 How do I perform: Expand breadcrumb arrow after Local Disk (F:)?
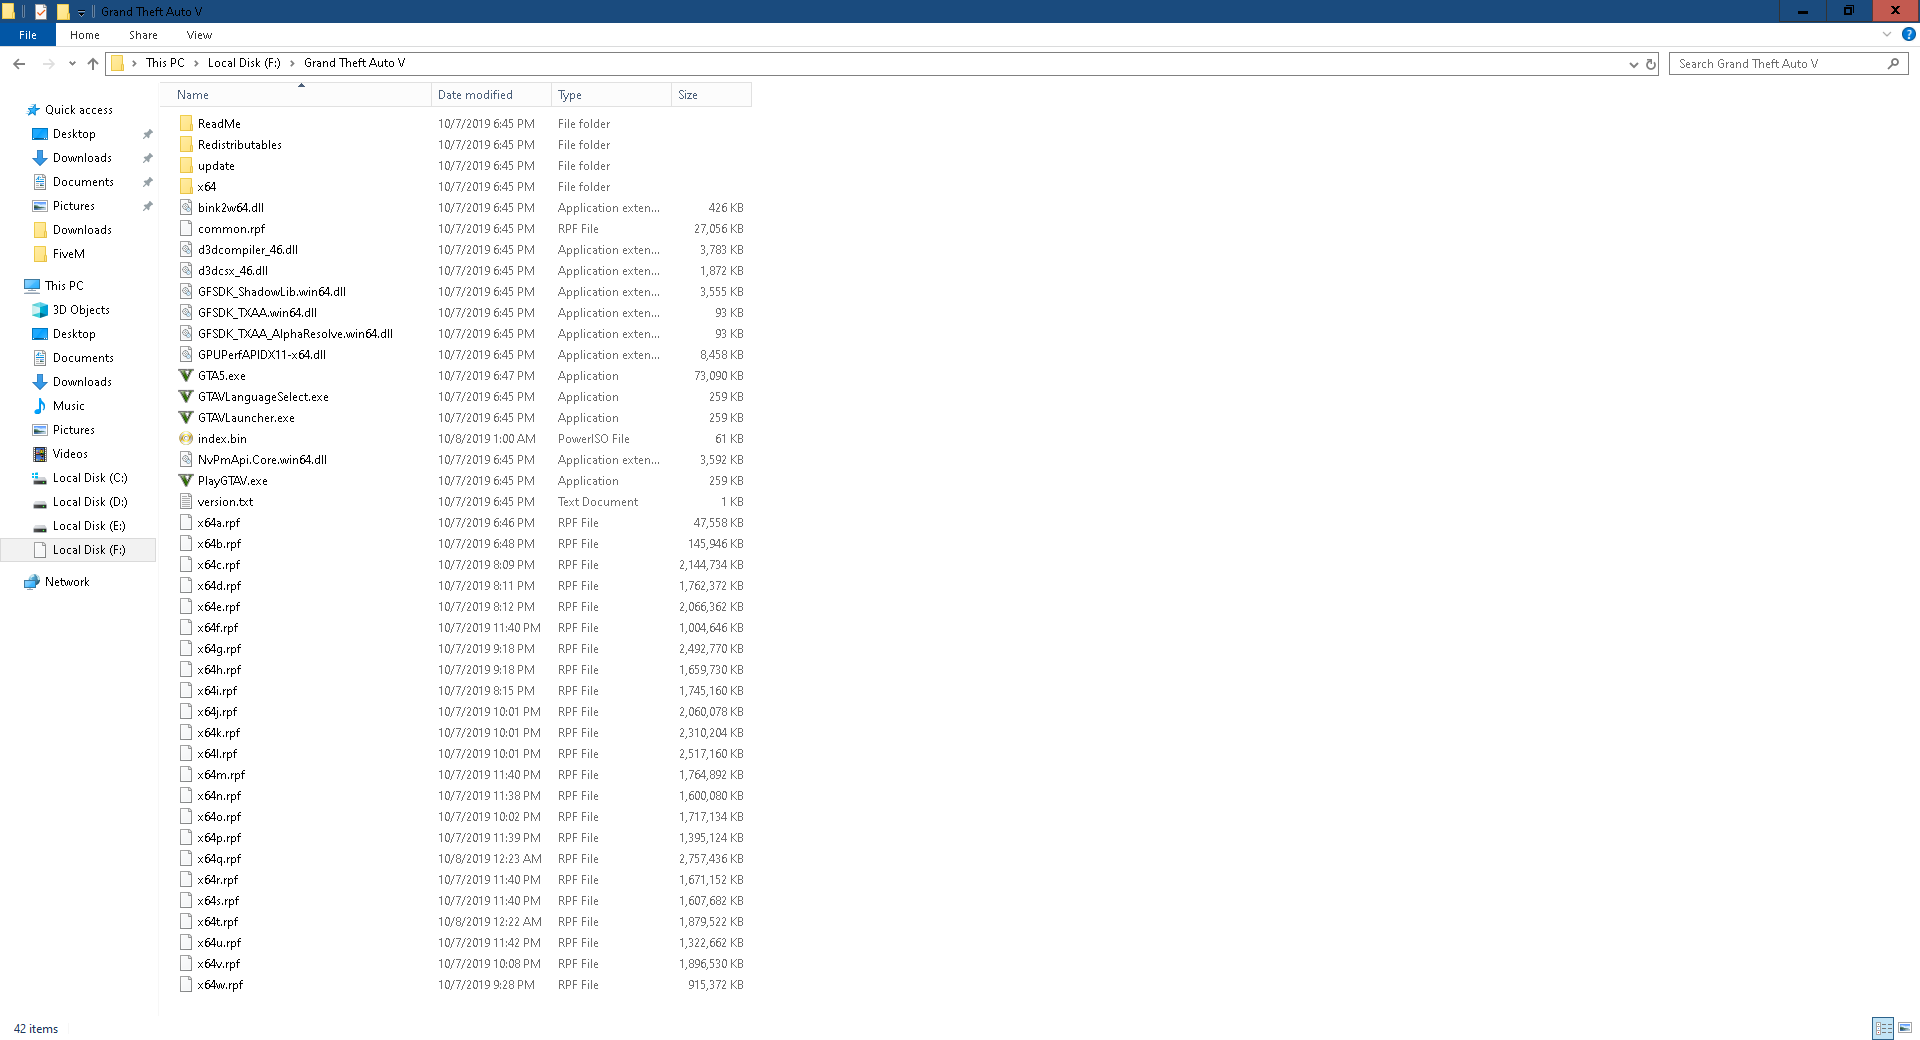(293, 63)
